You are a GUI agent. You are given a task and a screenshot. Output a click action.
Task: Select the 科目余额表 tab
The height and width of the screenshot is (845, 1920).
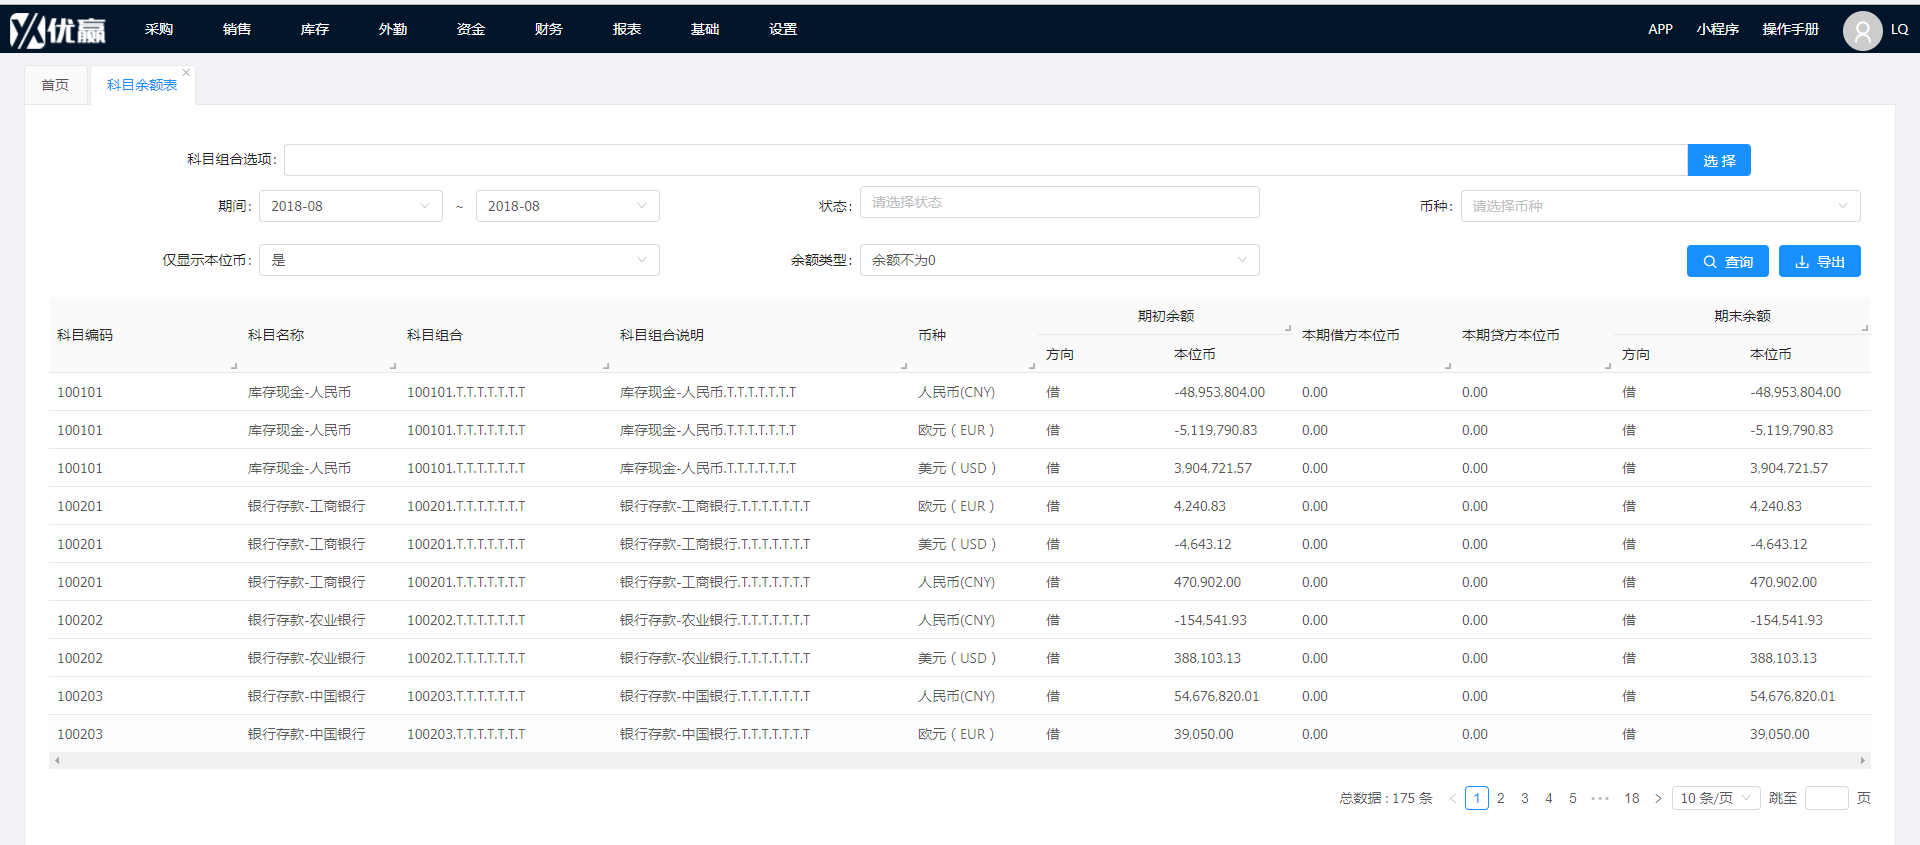point(142,85)
